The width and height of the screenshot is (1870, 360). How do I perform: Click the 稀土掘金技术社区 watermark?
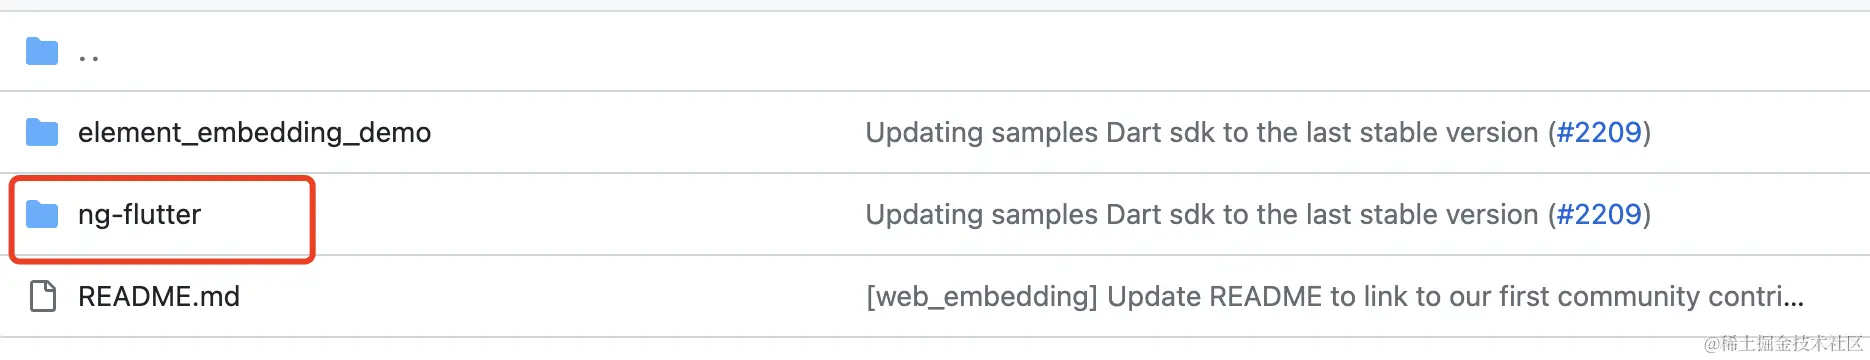pos(1784,343)
